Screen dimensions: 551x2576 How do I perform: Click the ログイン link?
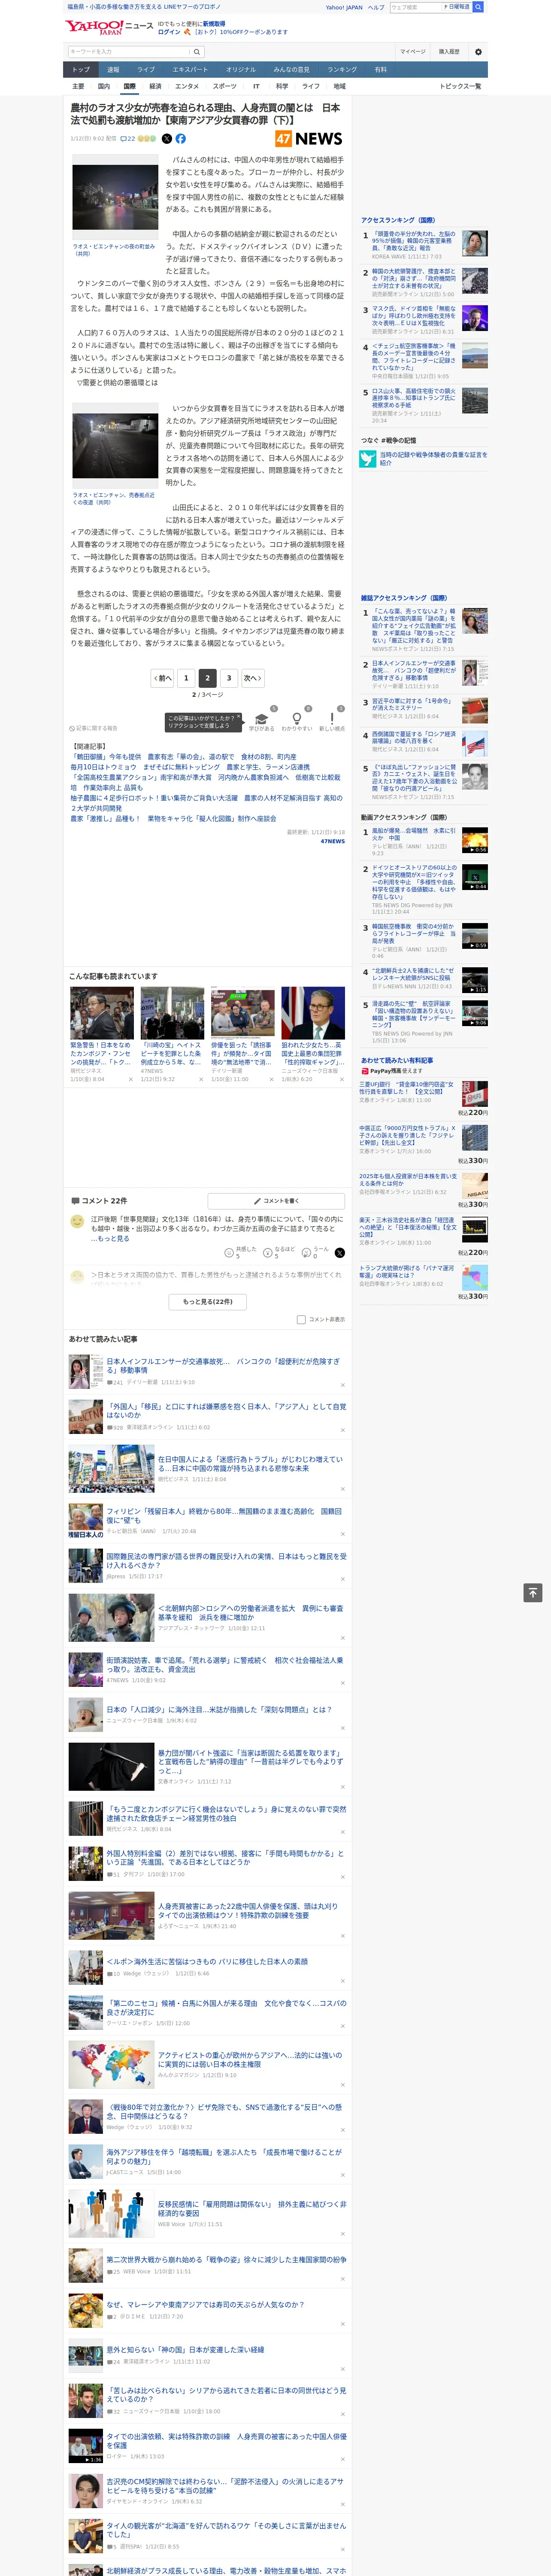[x=169, y=32]
